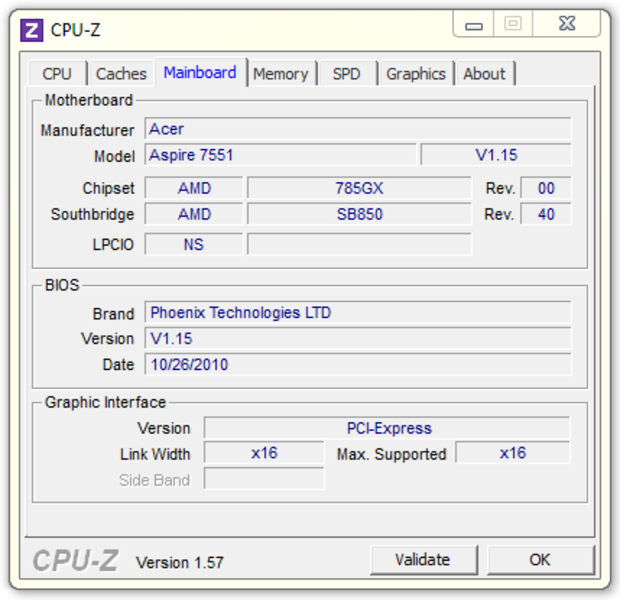
Task: Click the Validate button
Action: (x=423, y=560)
